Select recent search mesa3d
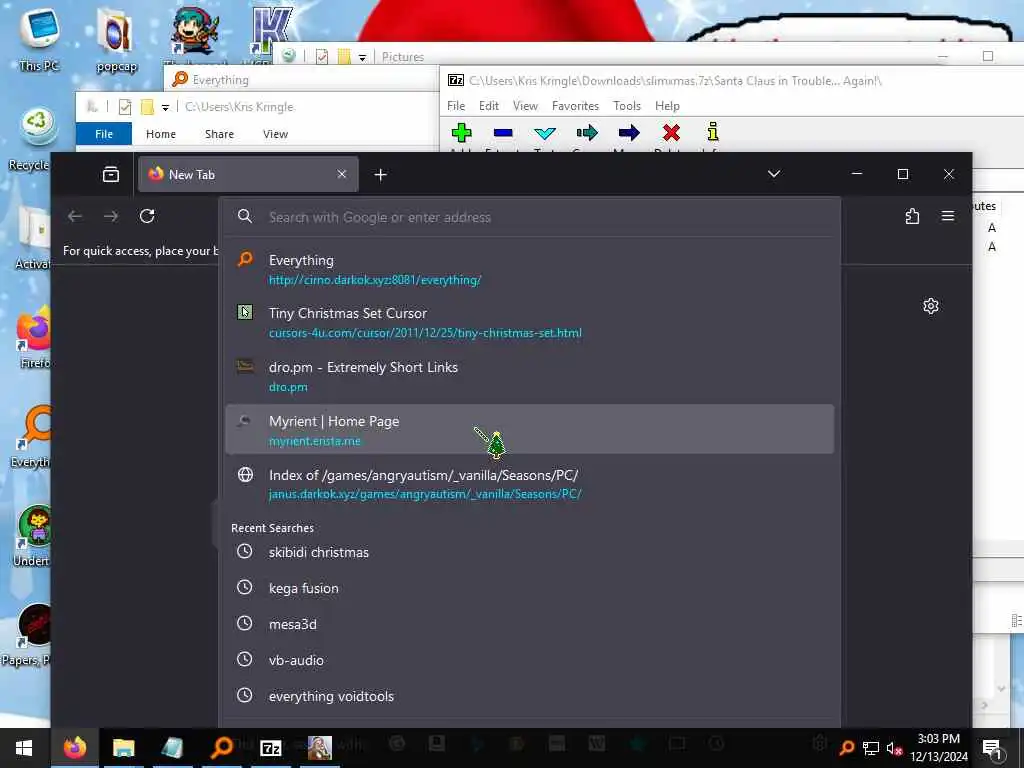Screen dimensions: 1024x768 click(x=530, y=624)
